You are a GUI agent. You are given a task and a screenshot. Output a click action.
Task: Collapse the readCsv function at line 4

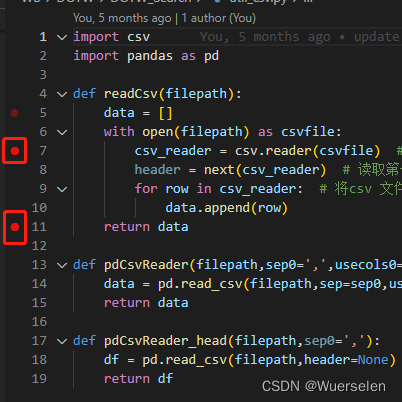[x=62, y=94]
